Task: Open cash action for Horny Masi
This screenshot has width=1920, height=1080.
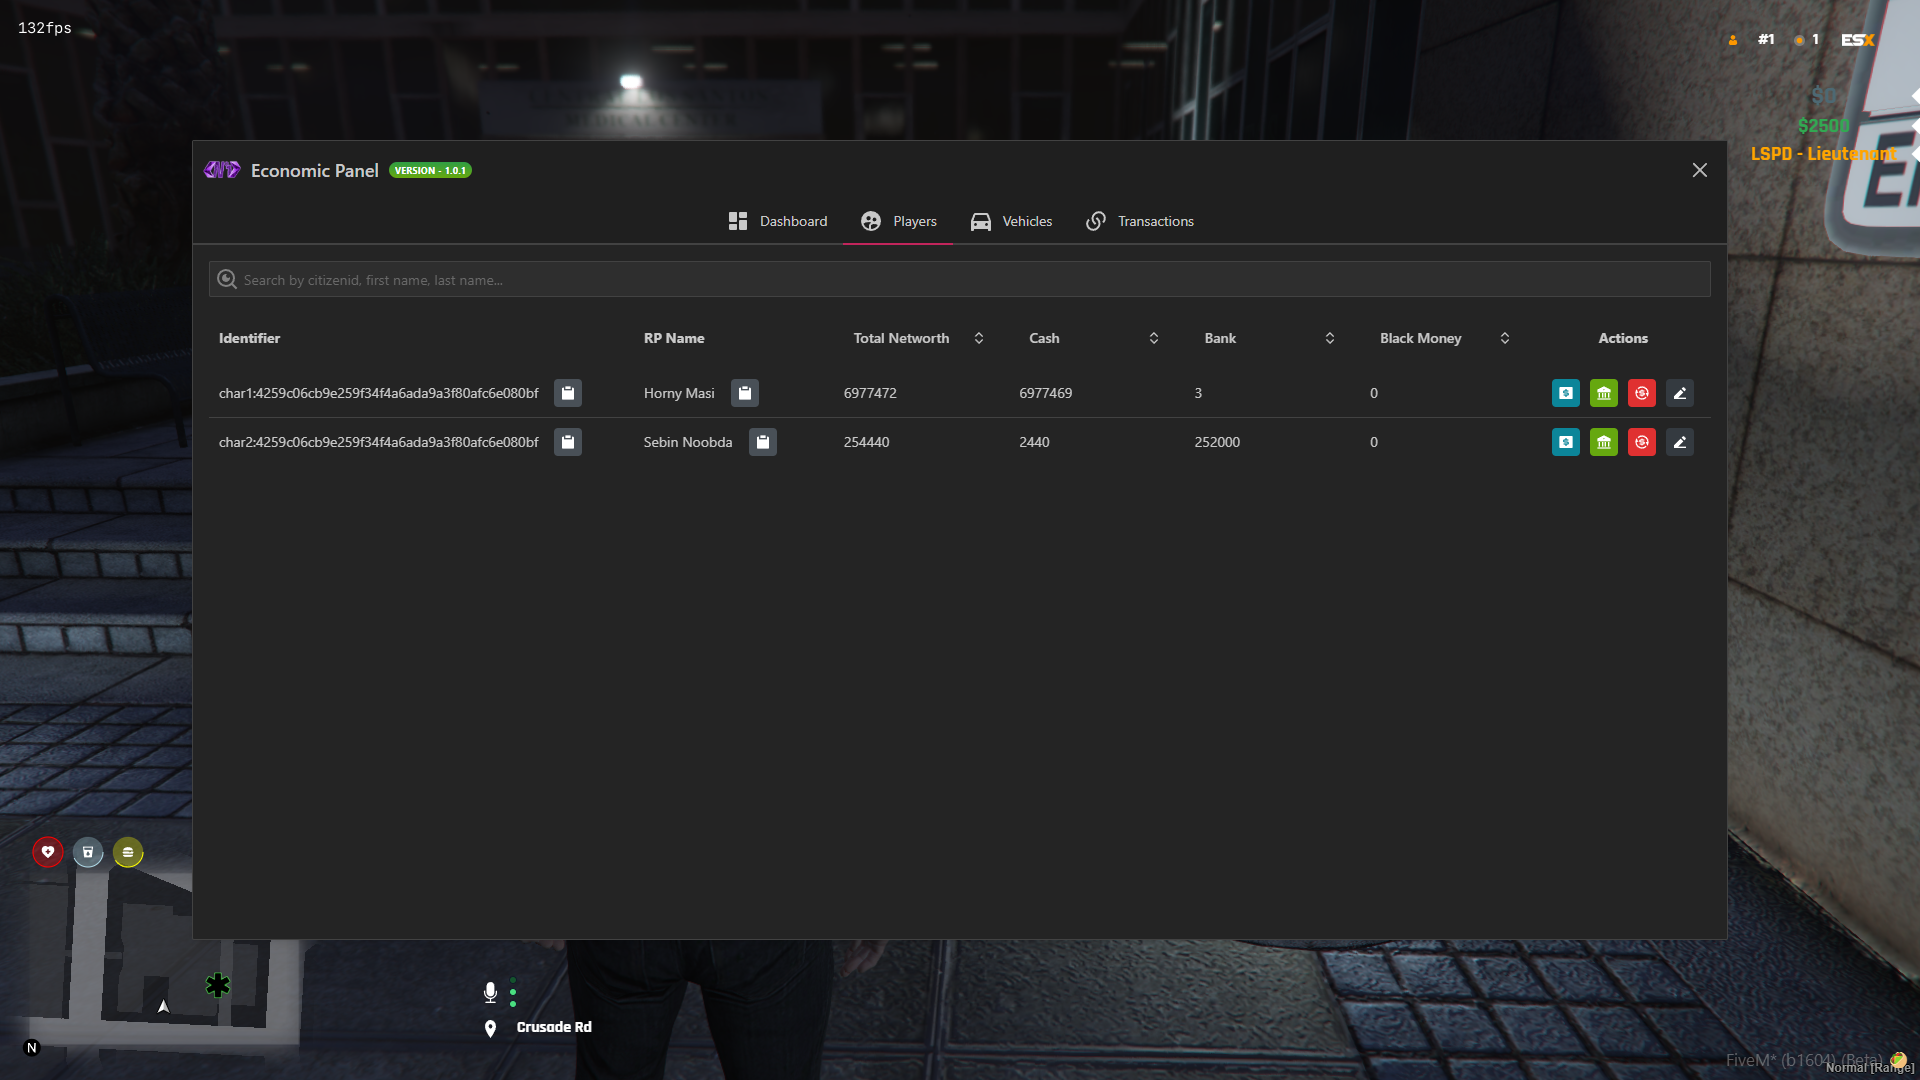Action: (x=1566, y=393)
